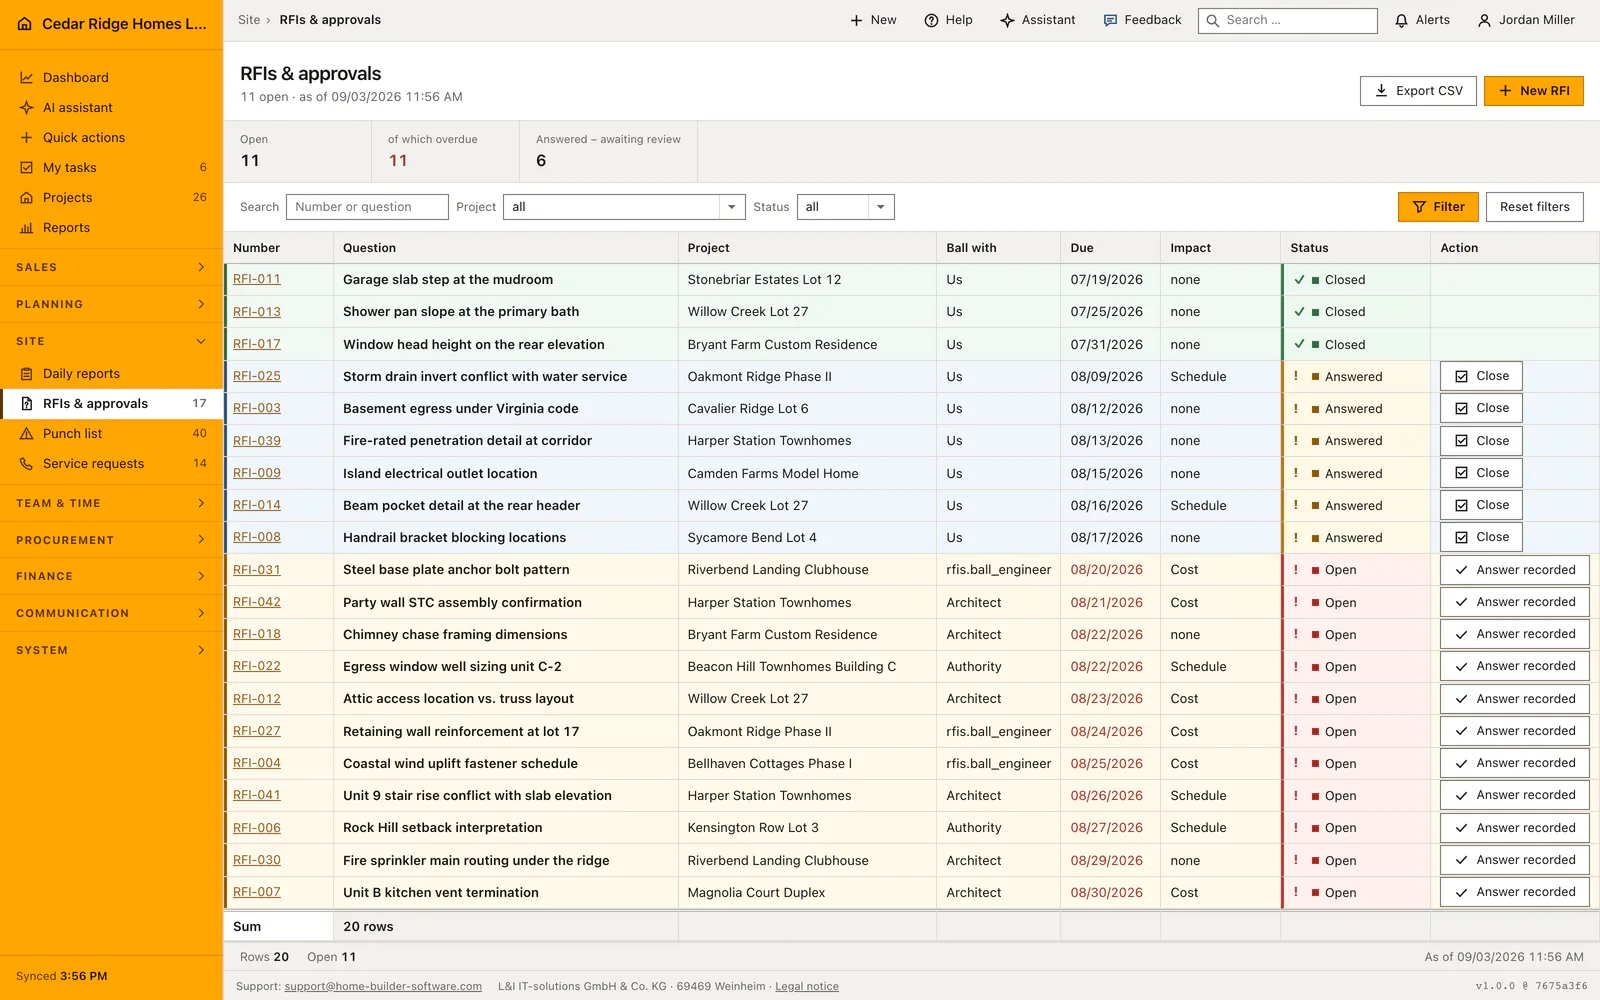
Task: Close RFI-008 with its Close checkbox button
Action: (x=1481, y=537)
